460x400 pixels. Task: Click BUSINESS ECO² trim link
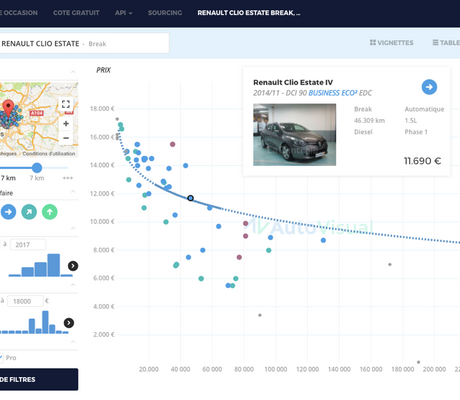(333, 93)
